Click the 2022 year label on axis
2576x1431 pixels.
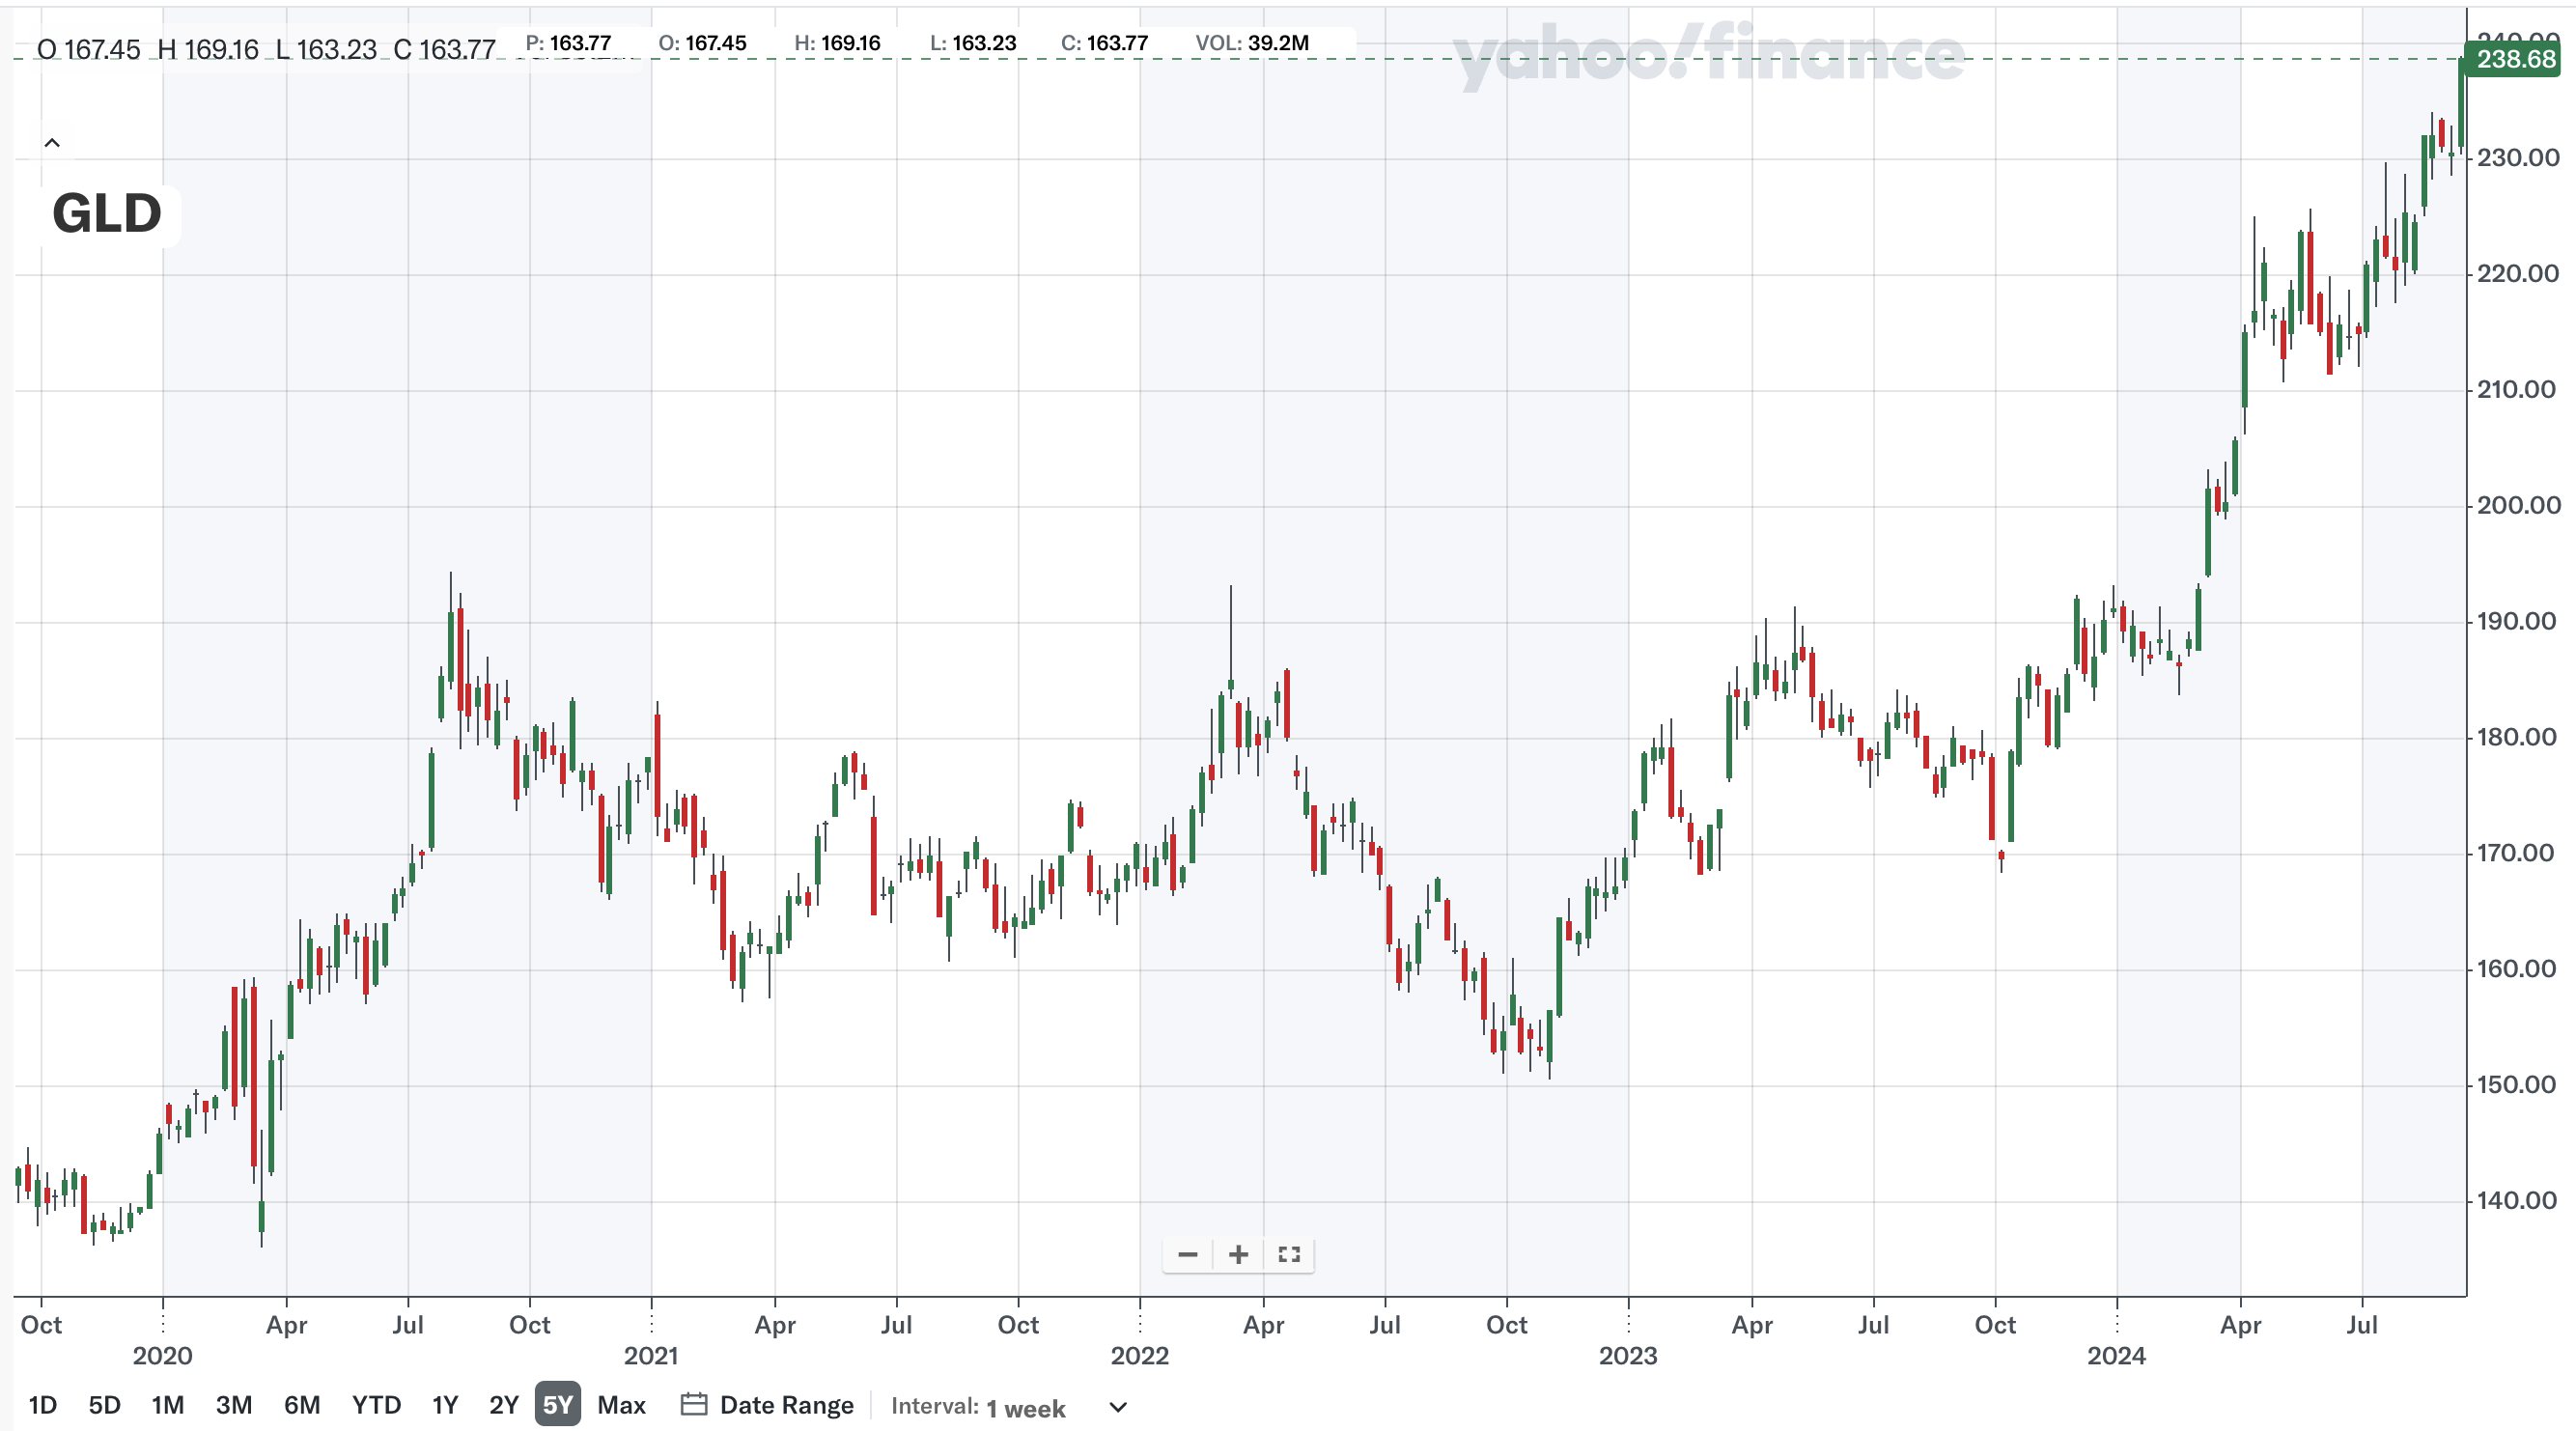click(x=1139, y=1356)
